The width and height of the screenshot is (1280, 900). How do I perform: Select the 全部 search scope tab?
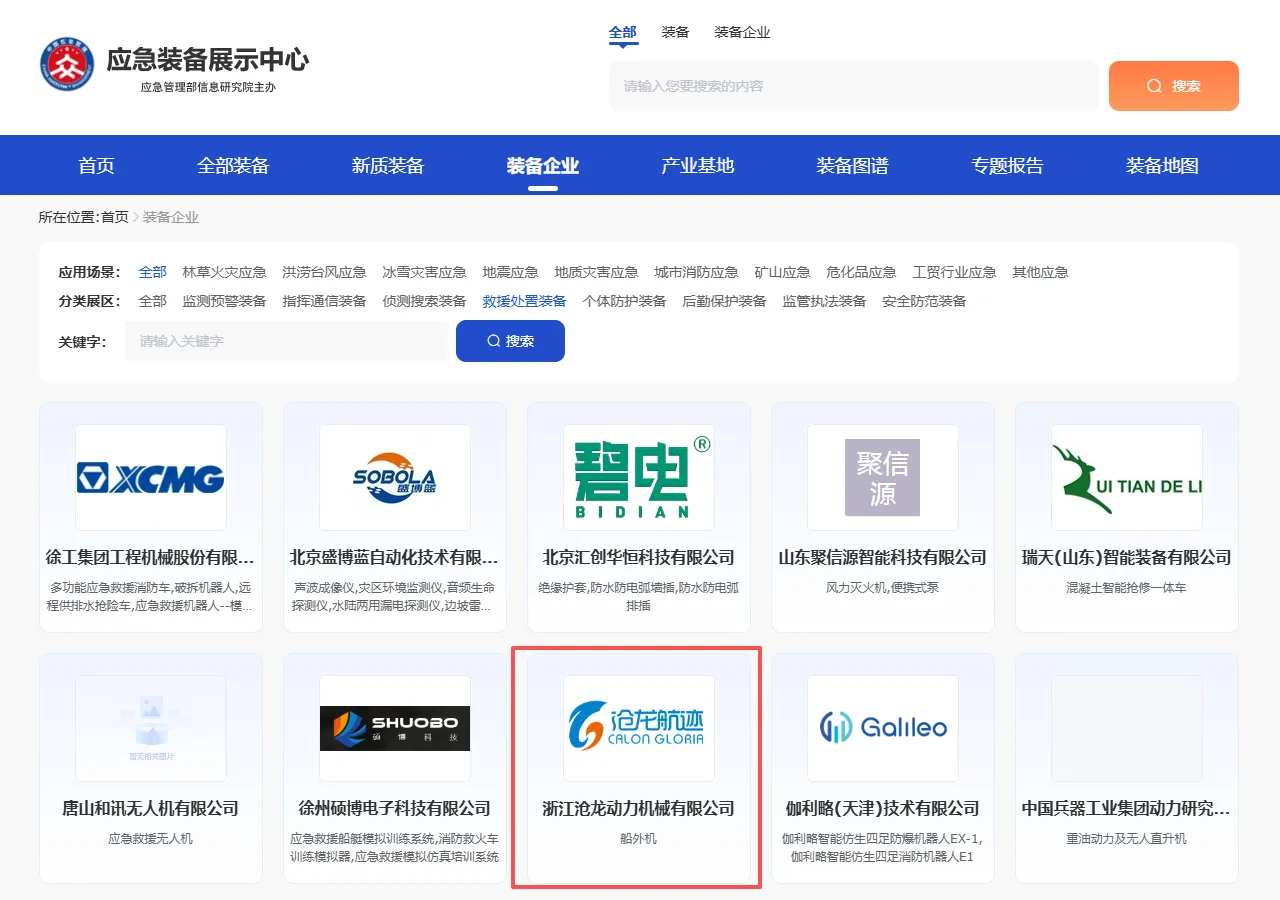click(623, 32)
